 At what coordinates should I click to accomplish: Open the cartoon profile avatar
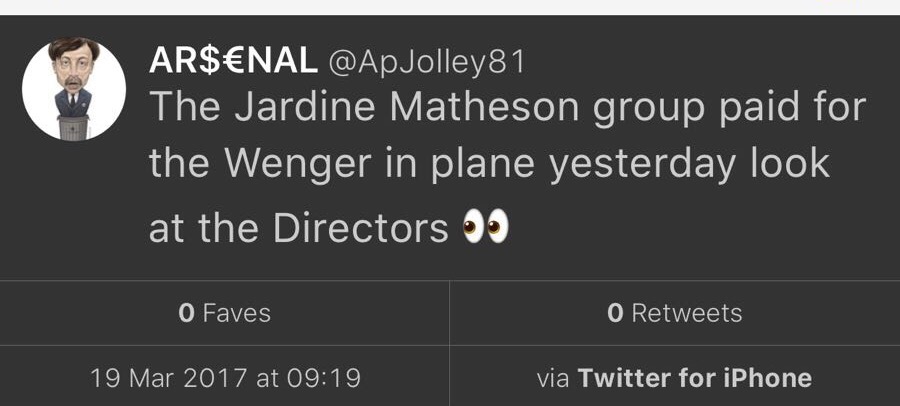(73, 90)
